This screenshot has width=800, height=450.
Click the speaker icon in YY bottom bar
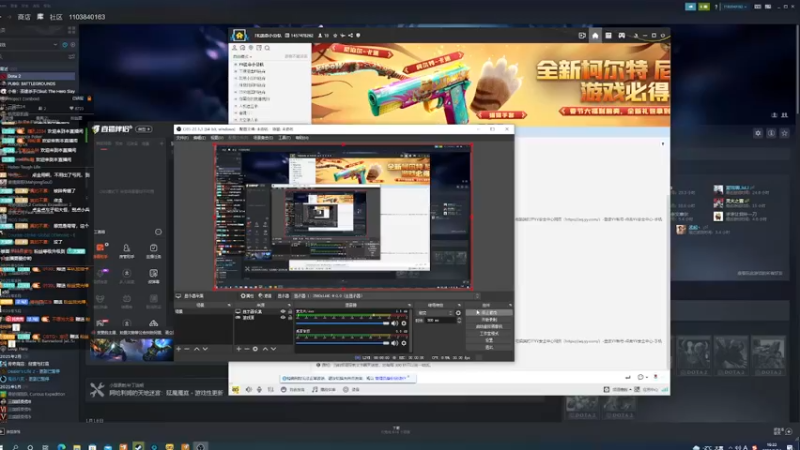coord(248,389)
